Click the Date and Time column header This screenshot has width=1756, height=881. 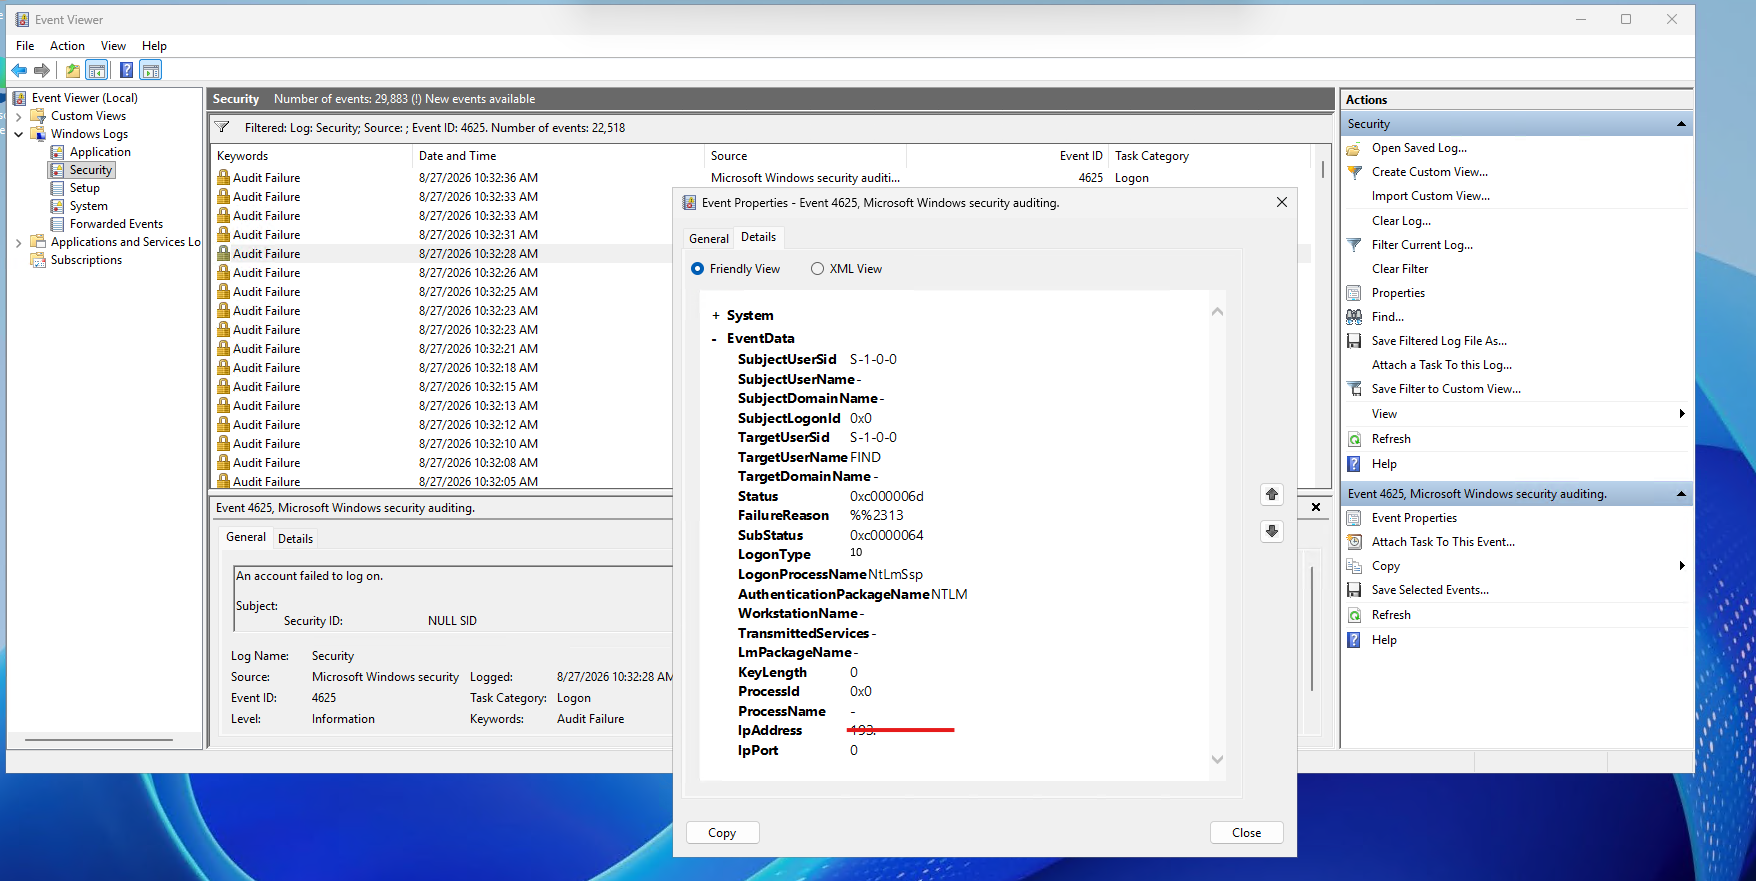[558, 156]
